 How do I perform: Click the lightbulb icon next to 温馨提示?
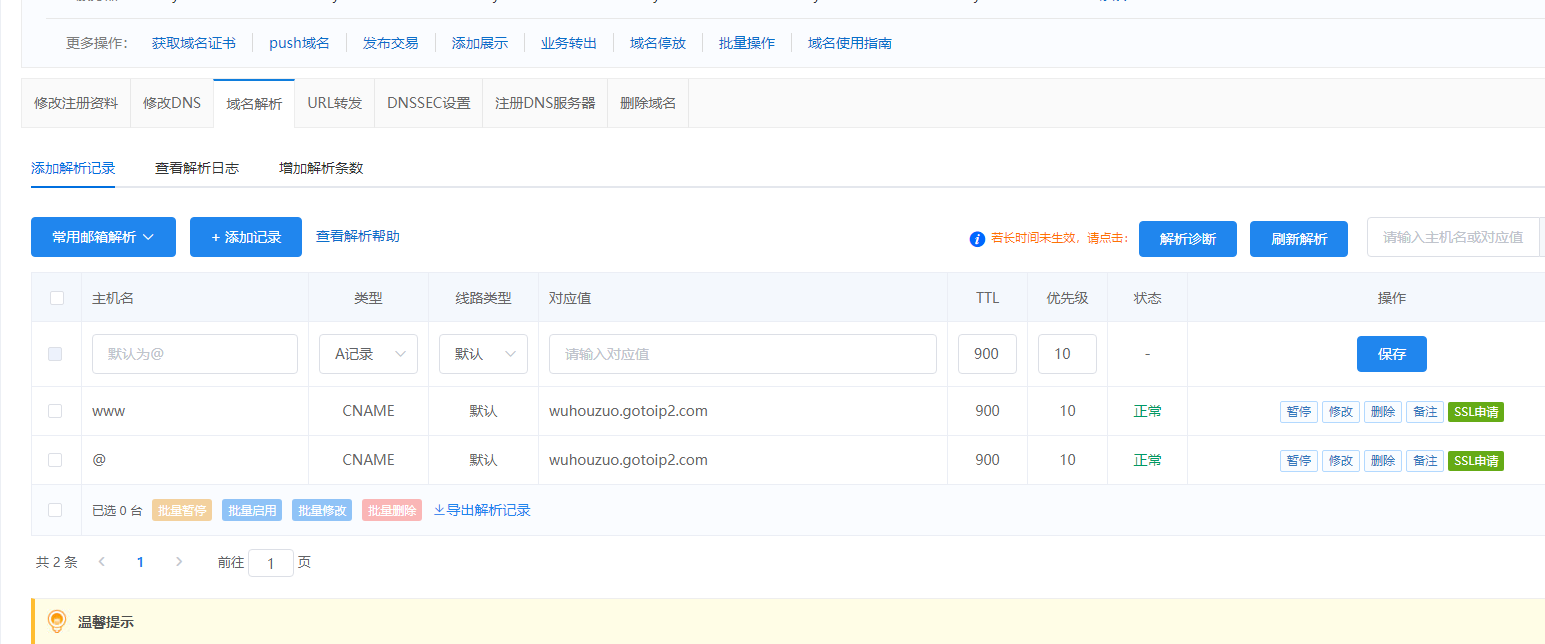(x=57, y=622)
